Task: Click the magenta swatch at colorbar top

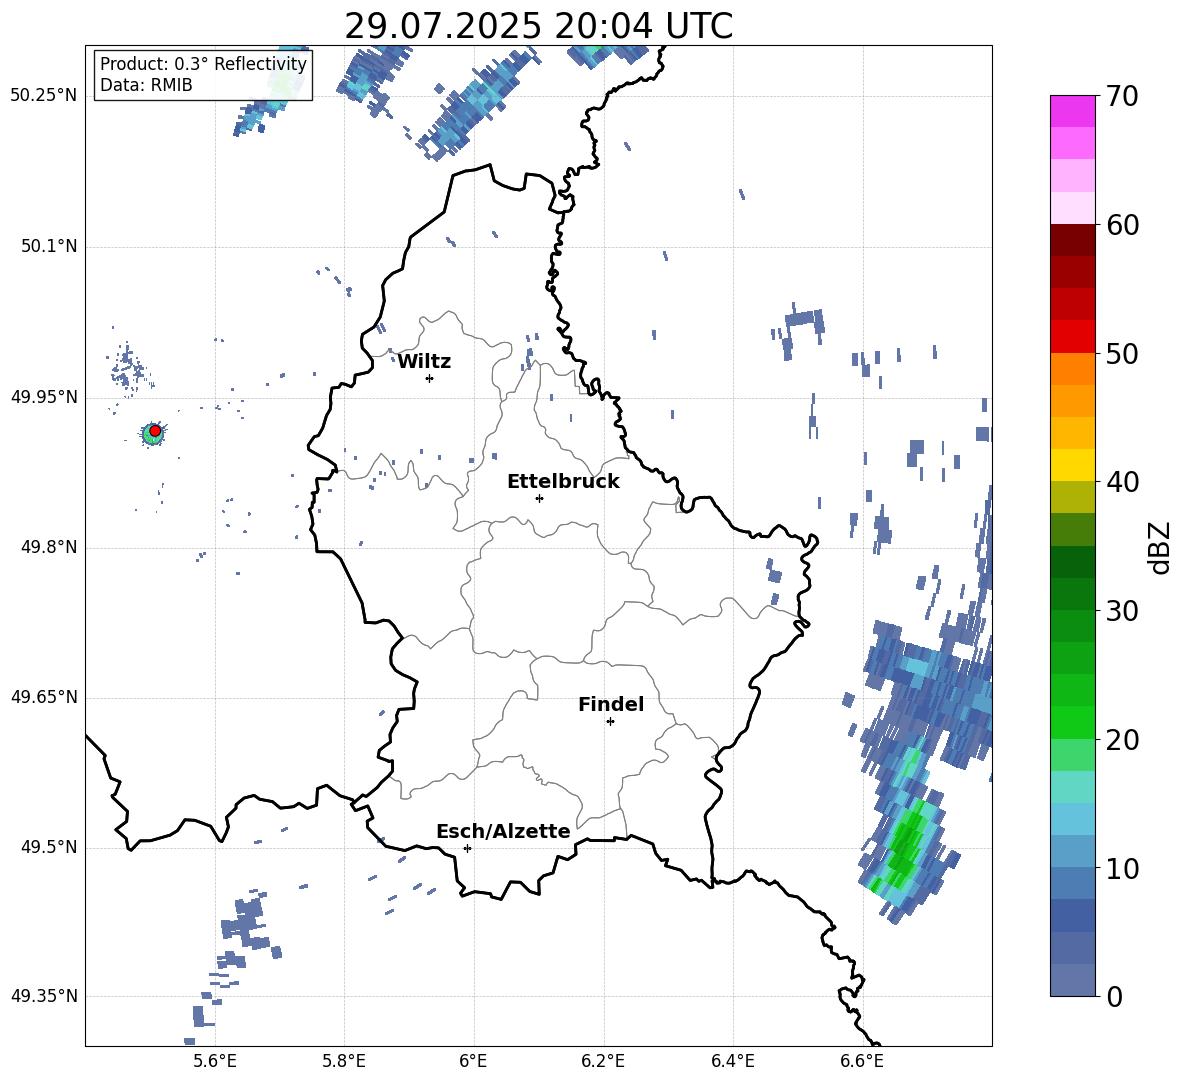Action: click(1072, 112)
